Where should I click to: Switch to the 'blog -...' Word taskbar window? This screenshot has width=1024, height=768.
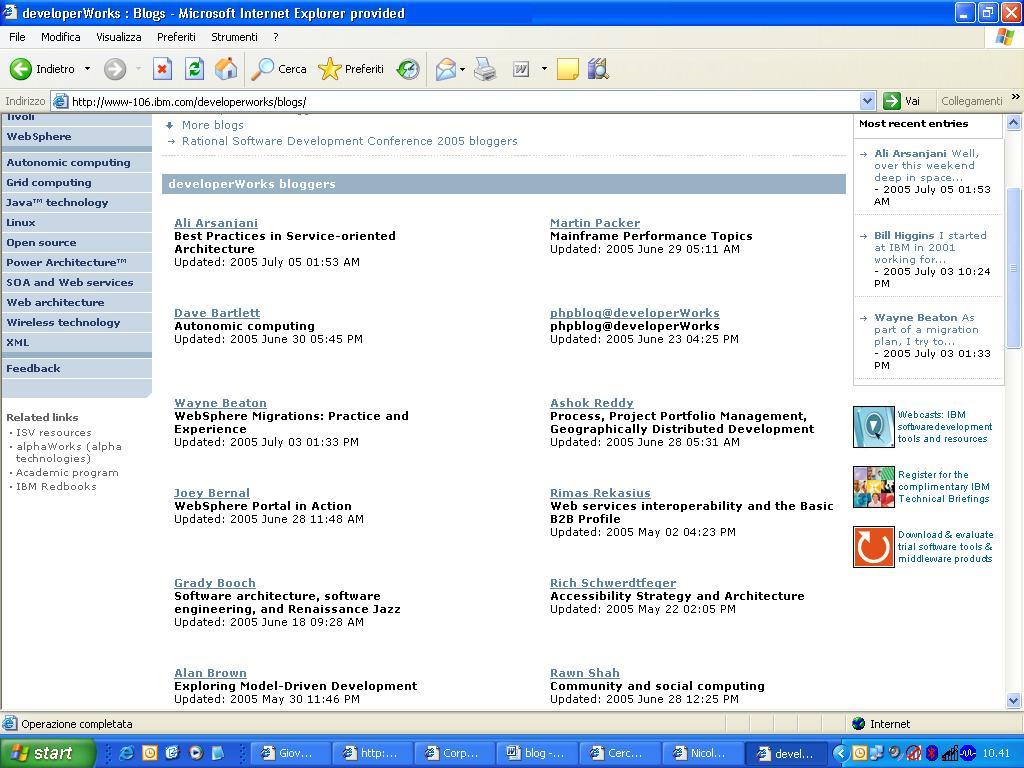click(x=536, y=753)
